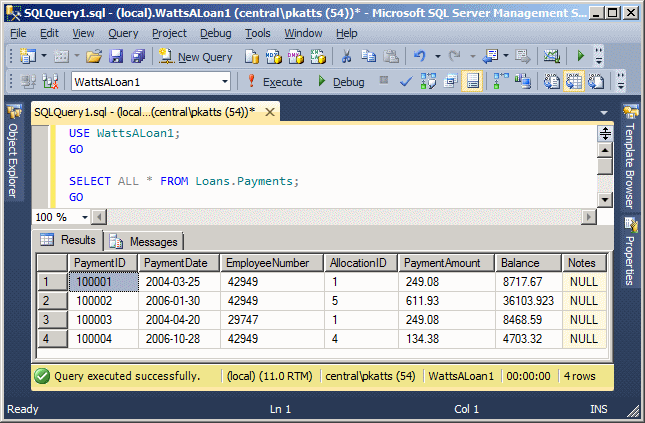Open the active documents list dropdown
Image resolution: width=645 pixels, height=423 pixels.
pyautogui.click(x=604, y=112)
